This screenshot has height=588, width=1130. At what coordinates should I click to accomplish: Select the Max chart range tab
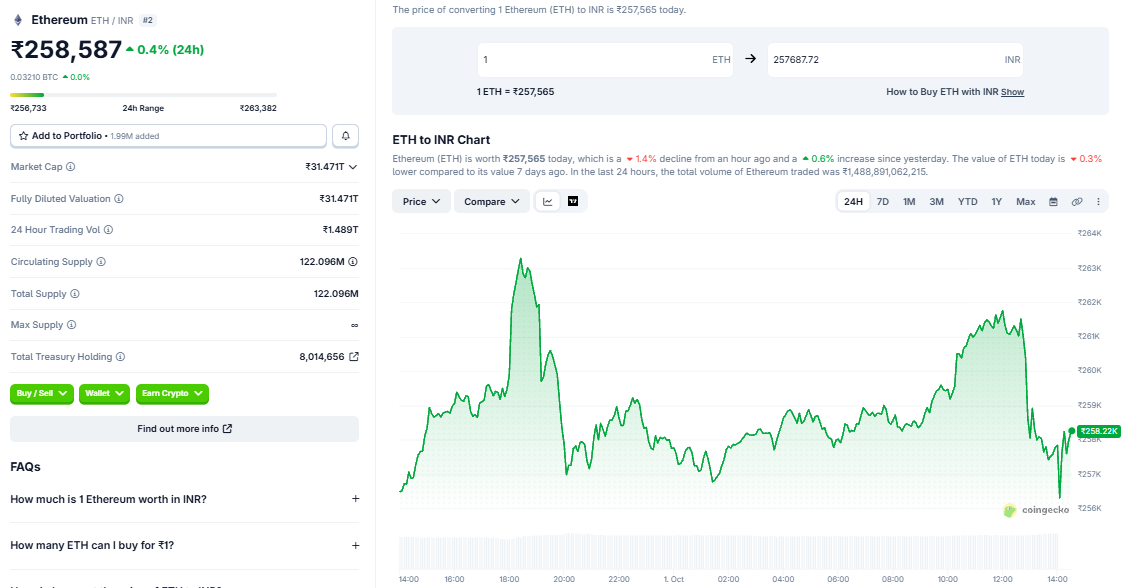coord(1026,202)
